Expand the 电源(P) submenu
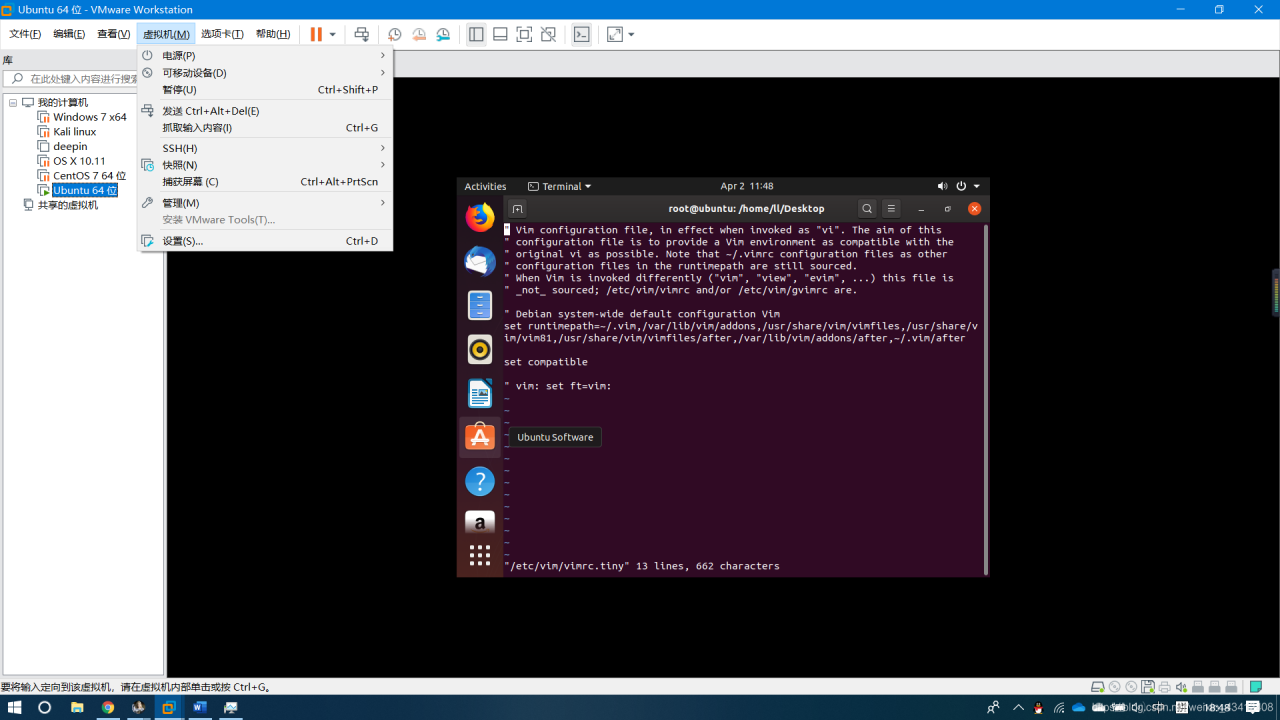 pos(265,56)
